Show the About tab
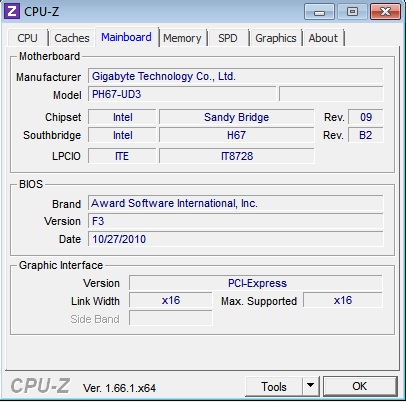Image resolution: width=406 pixels, height=402 pixels. [x=323, y=38]
